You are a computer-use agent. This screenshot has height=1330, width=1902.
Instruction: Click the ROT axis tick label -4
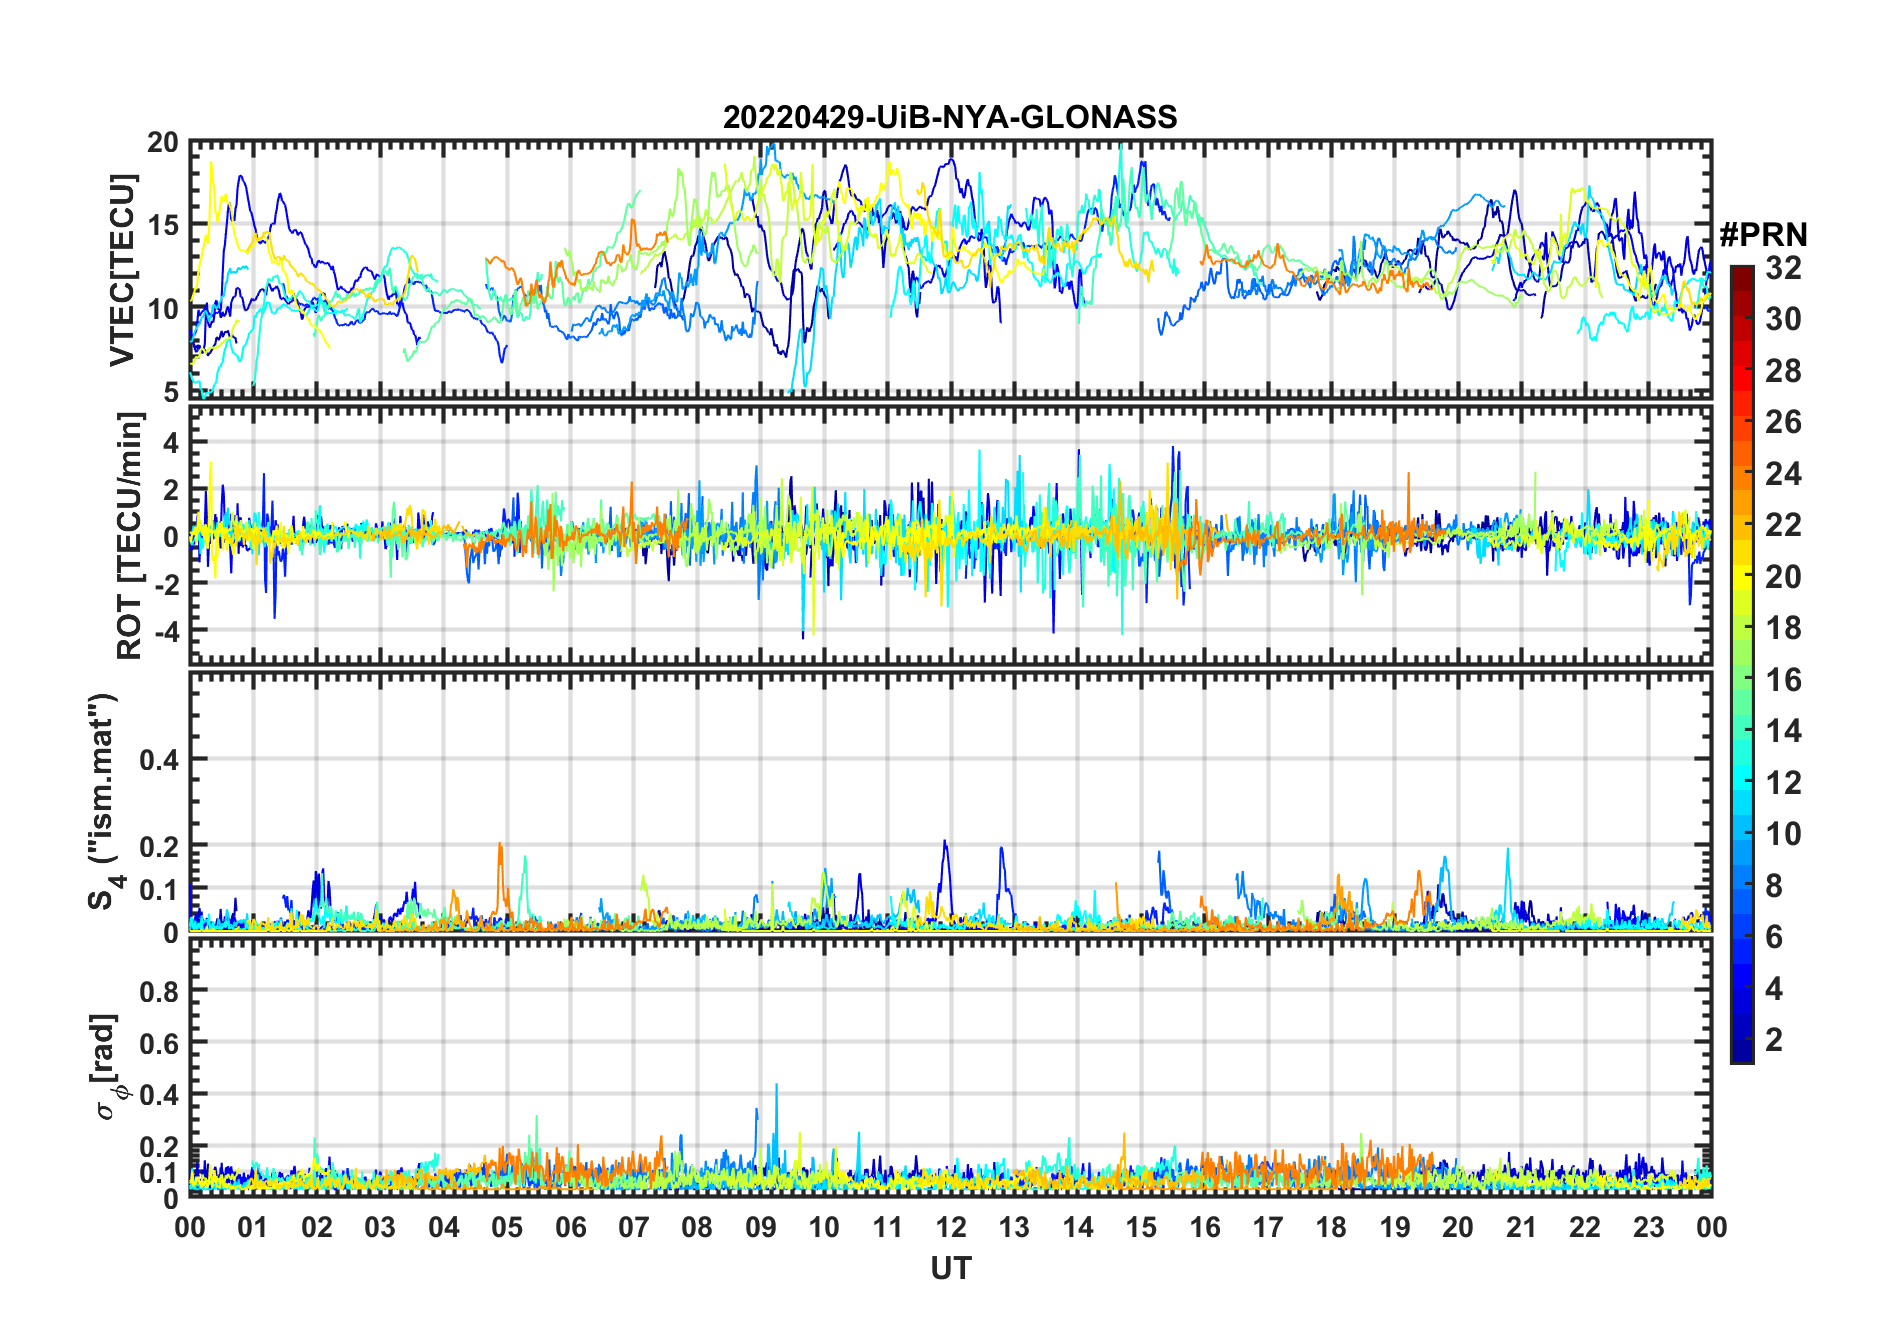[x=165, y=632]
